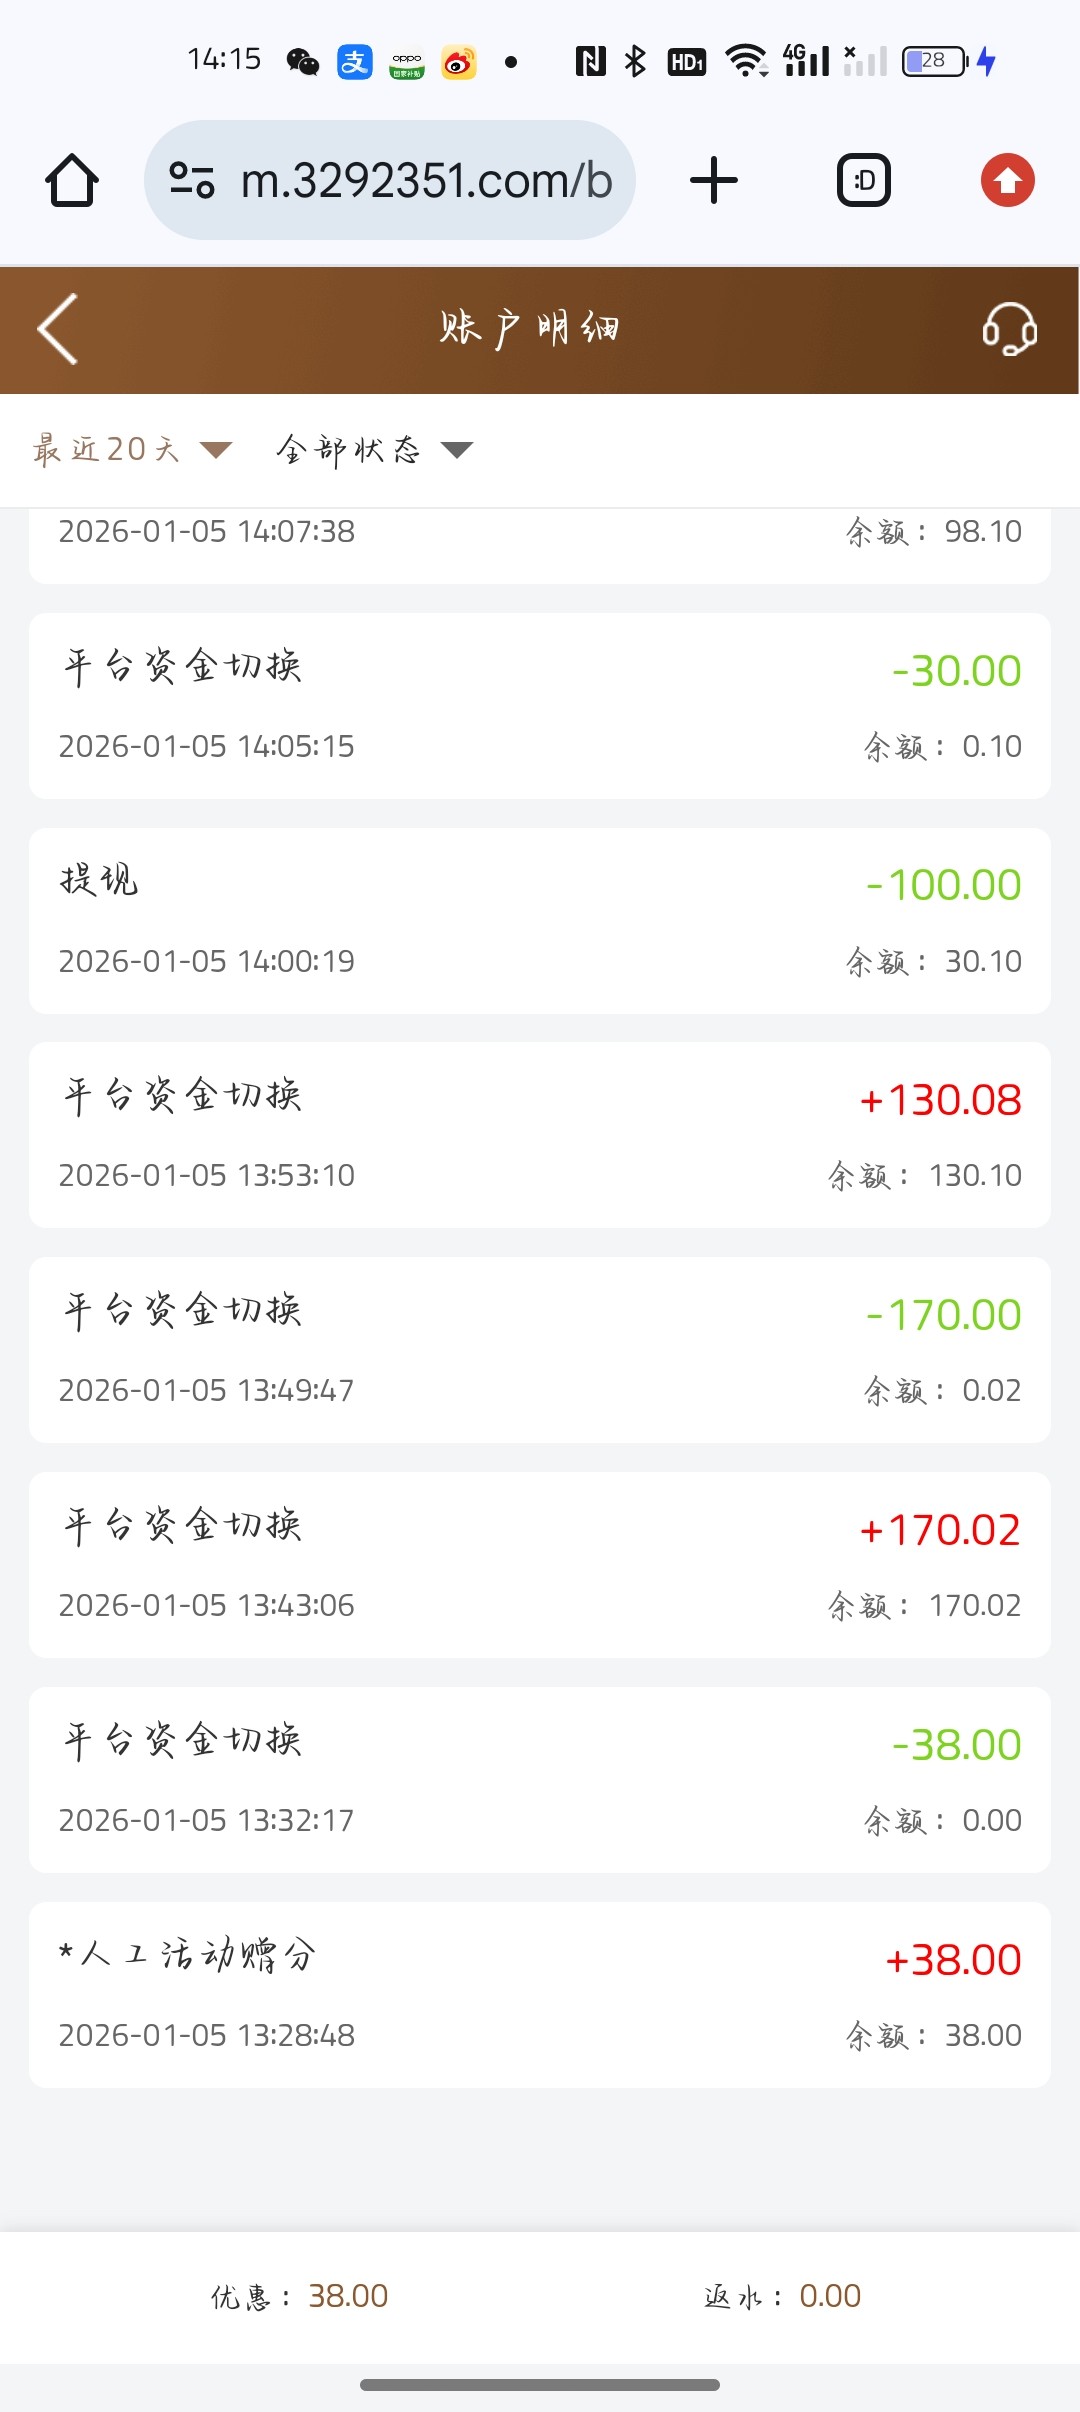Open a new browser tab

714,181
